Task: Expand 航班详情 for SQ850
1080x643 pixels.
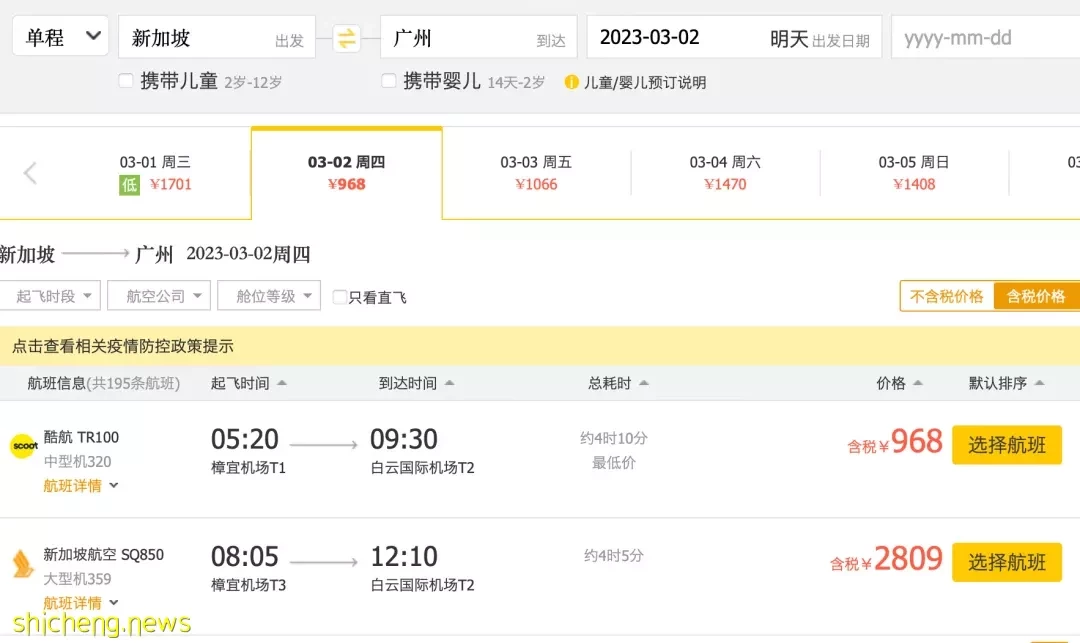Action: (81, 603)
